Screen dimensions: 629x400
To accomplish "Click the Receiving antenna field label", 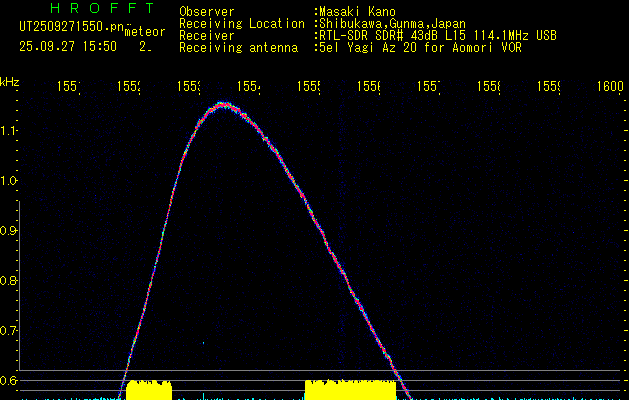I will tap(240, 47).
